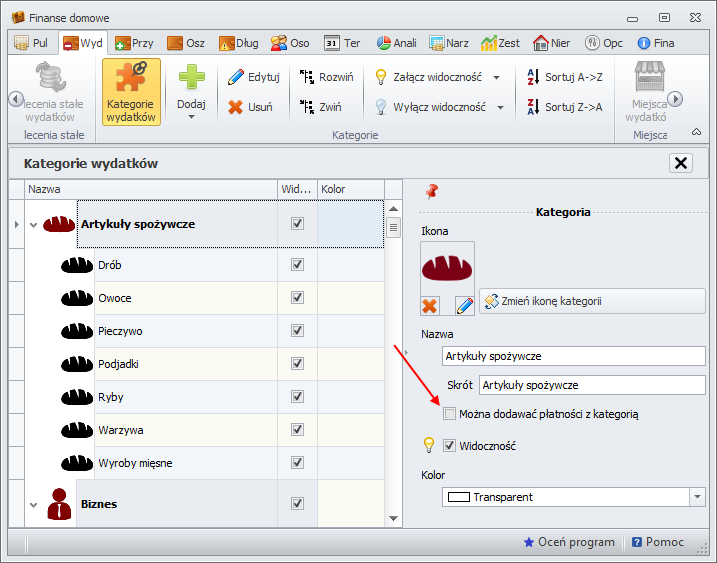
Task: Click the Edytuj pencil button
Action: (x=253, y=77)
